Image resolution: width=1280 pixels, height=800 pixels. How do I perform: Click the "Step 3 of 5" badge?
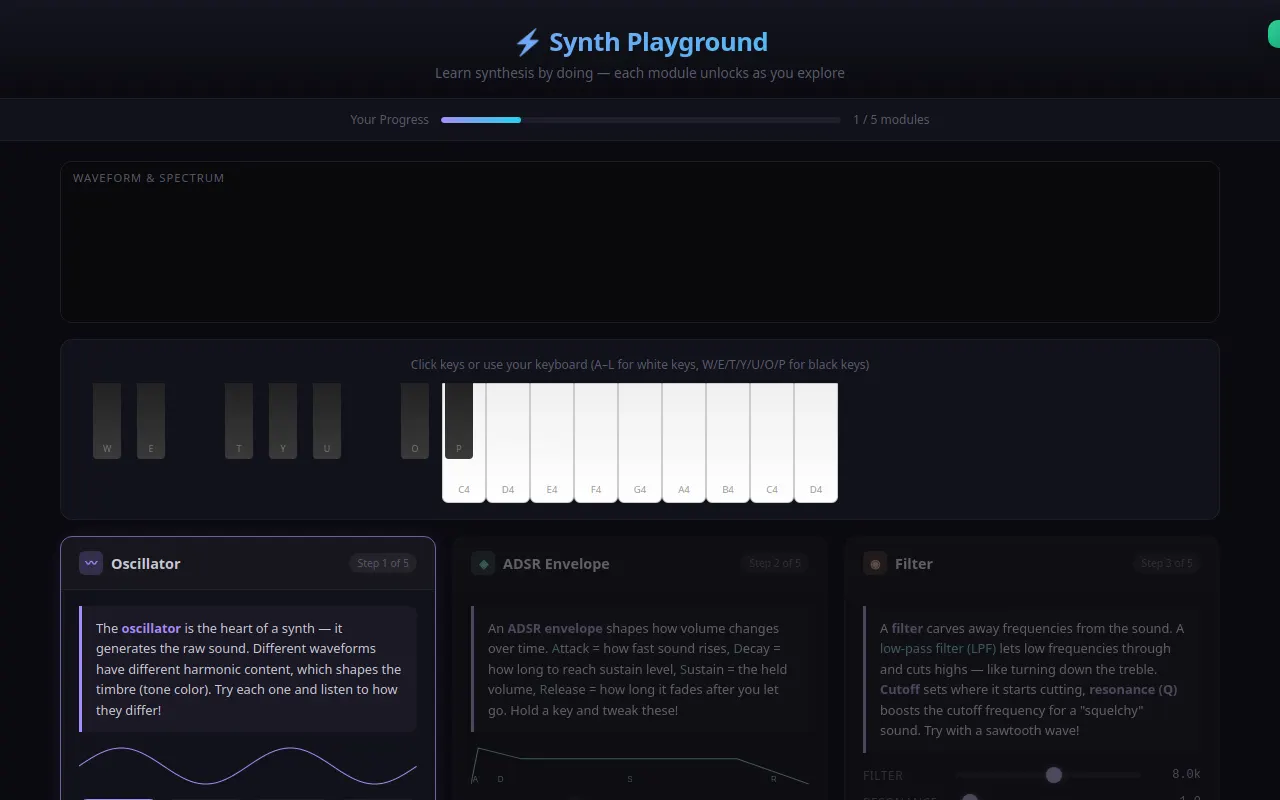(x=1167, y=563)
